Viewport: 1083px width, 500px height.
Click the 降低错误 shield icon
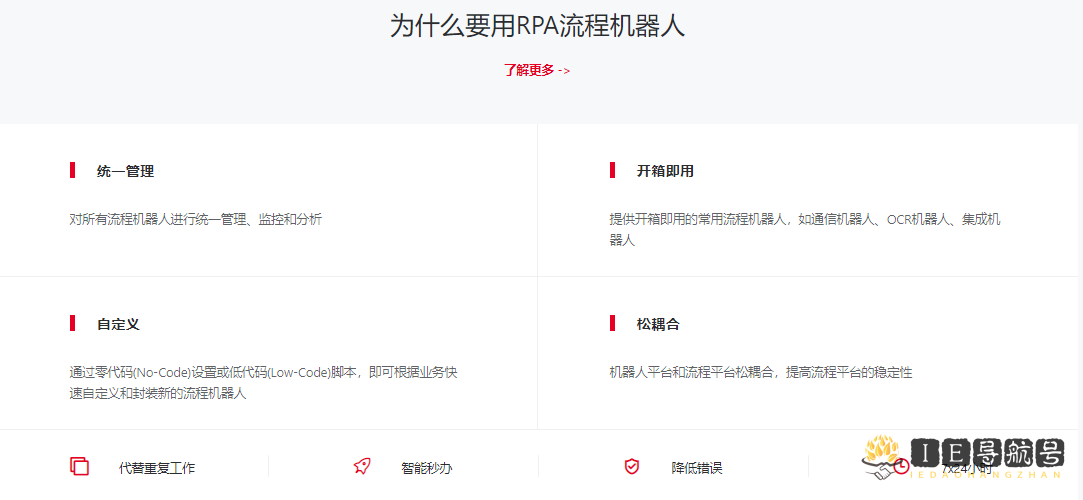click(x=631, y=466)
